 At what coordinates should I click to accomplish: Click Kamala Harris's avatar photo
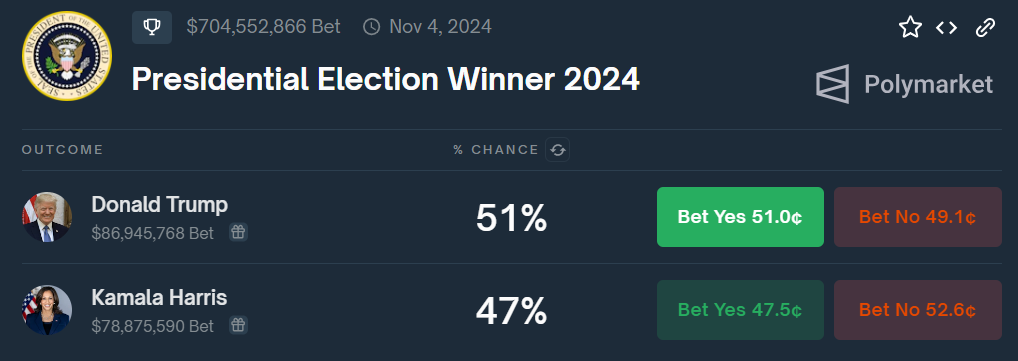[47, 310]
